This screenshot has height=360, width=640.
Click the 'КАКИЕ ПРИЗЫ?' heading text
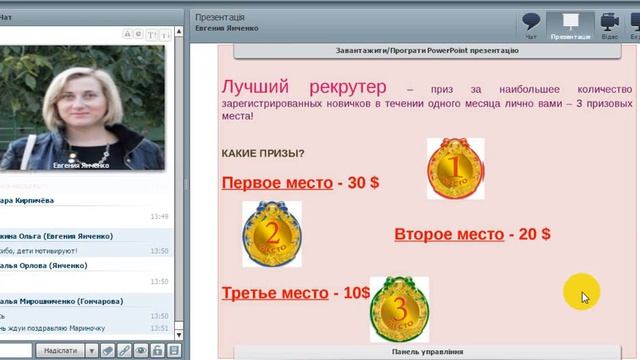[263, 153]
